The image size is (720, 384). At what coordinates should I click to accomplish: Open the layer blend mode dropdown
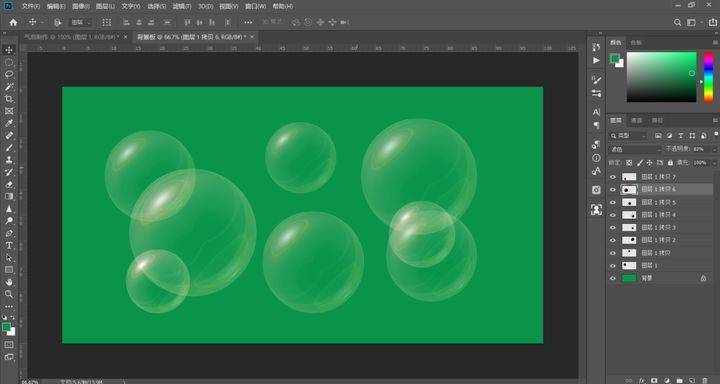point(635,149)
